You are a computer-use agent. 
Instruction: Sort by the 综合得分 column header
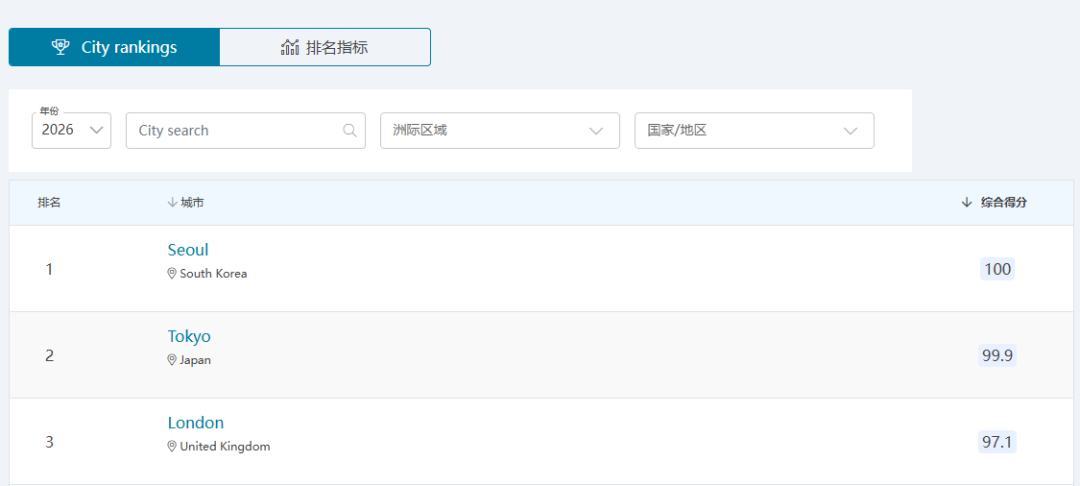(x=995, y=202)
